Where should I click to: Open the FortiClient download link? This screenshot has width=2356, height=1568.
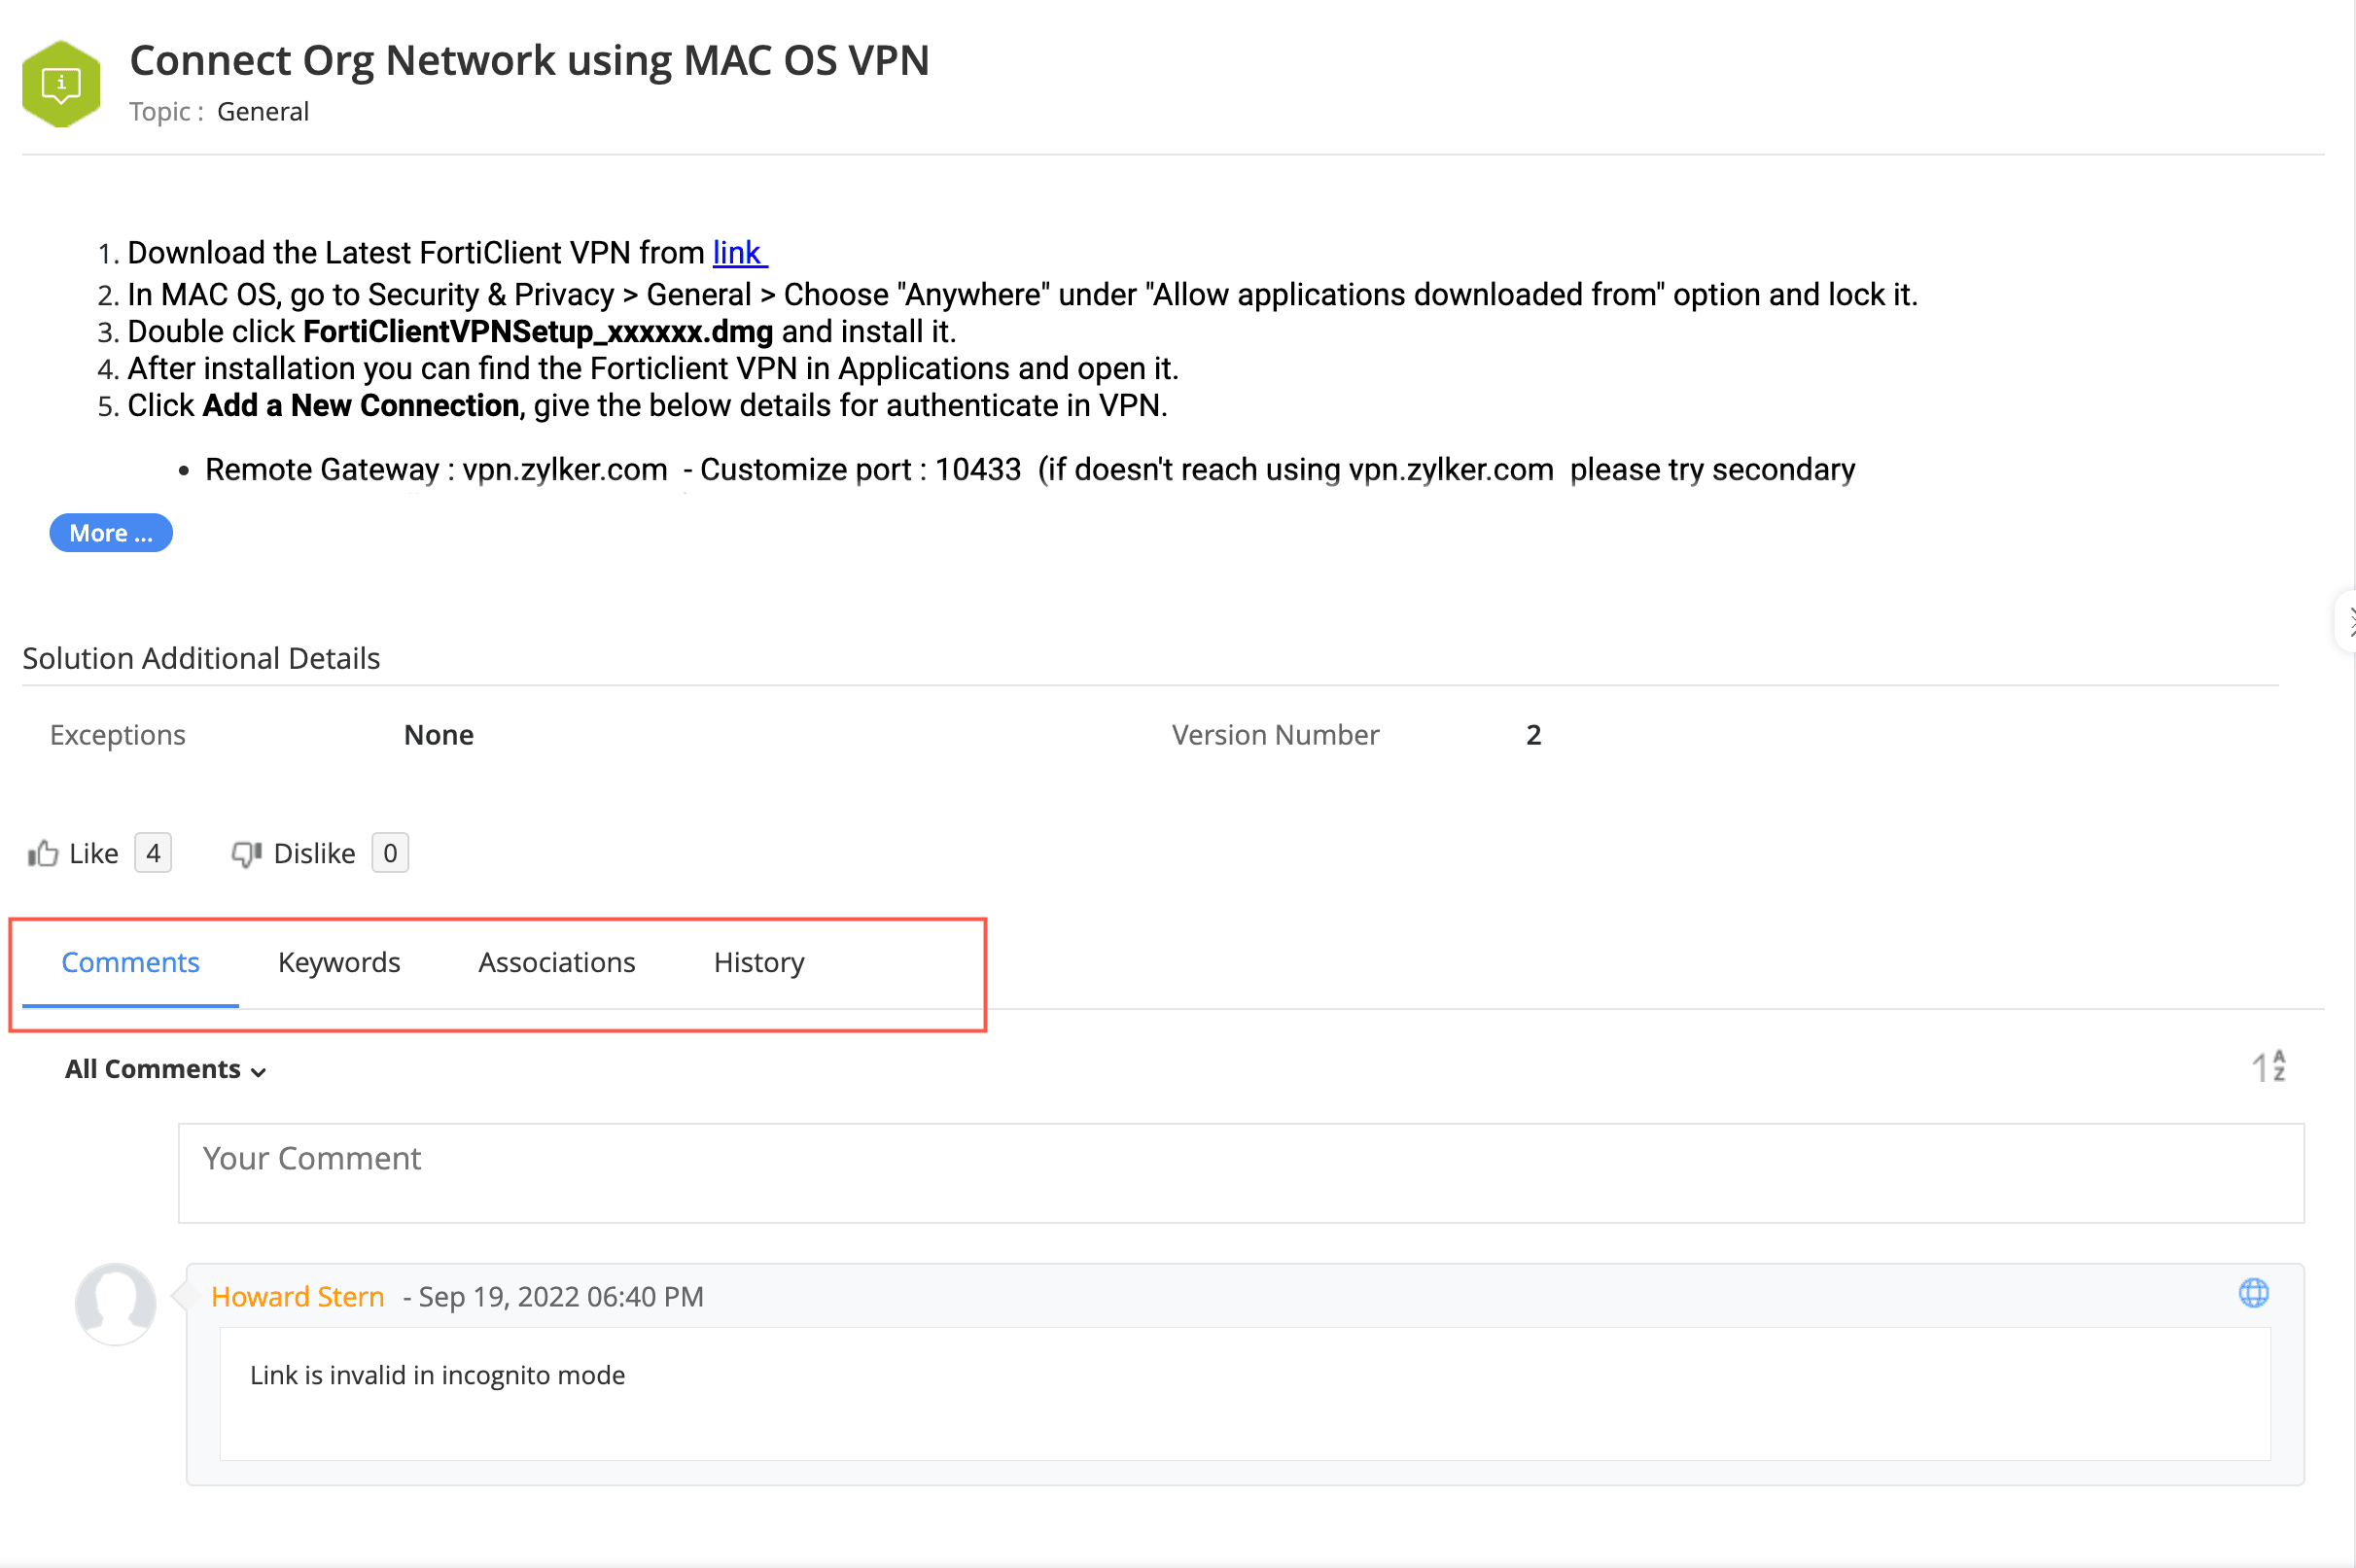click(738, 253)
